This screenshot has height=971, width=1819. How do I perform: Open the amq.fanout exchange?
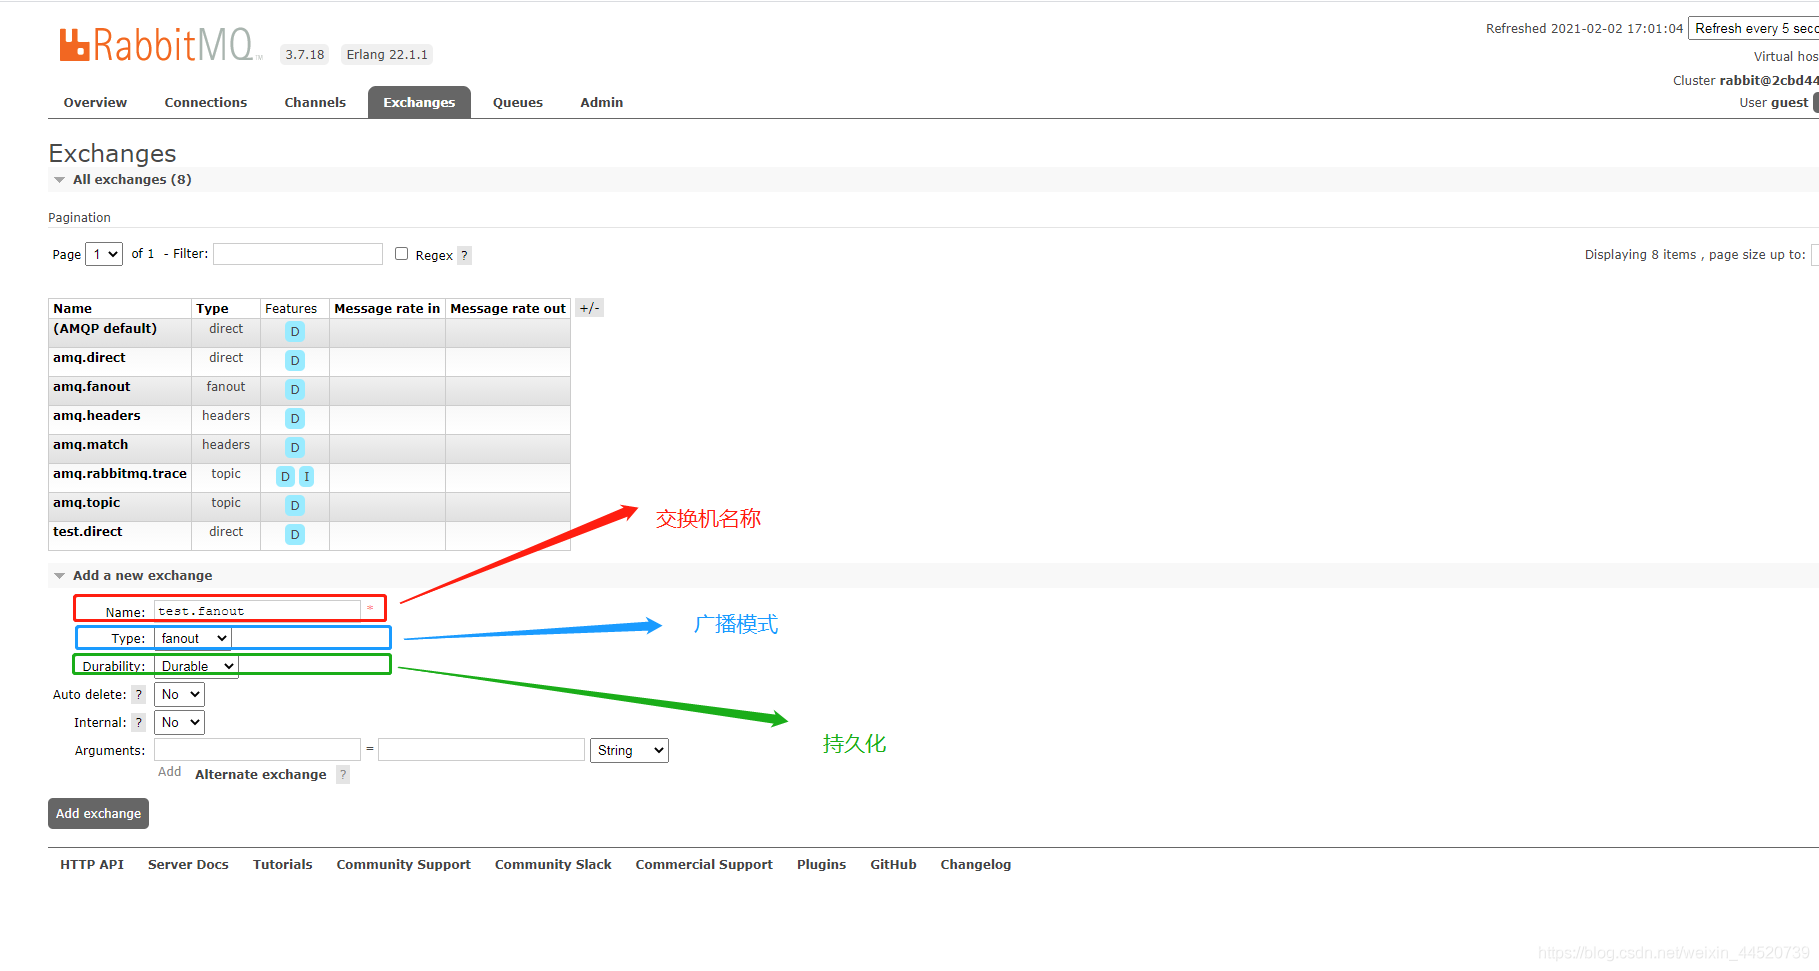tap(92, 387)
